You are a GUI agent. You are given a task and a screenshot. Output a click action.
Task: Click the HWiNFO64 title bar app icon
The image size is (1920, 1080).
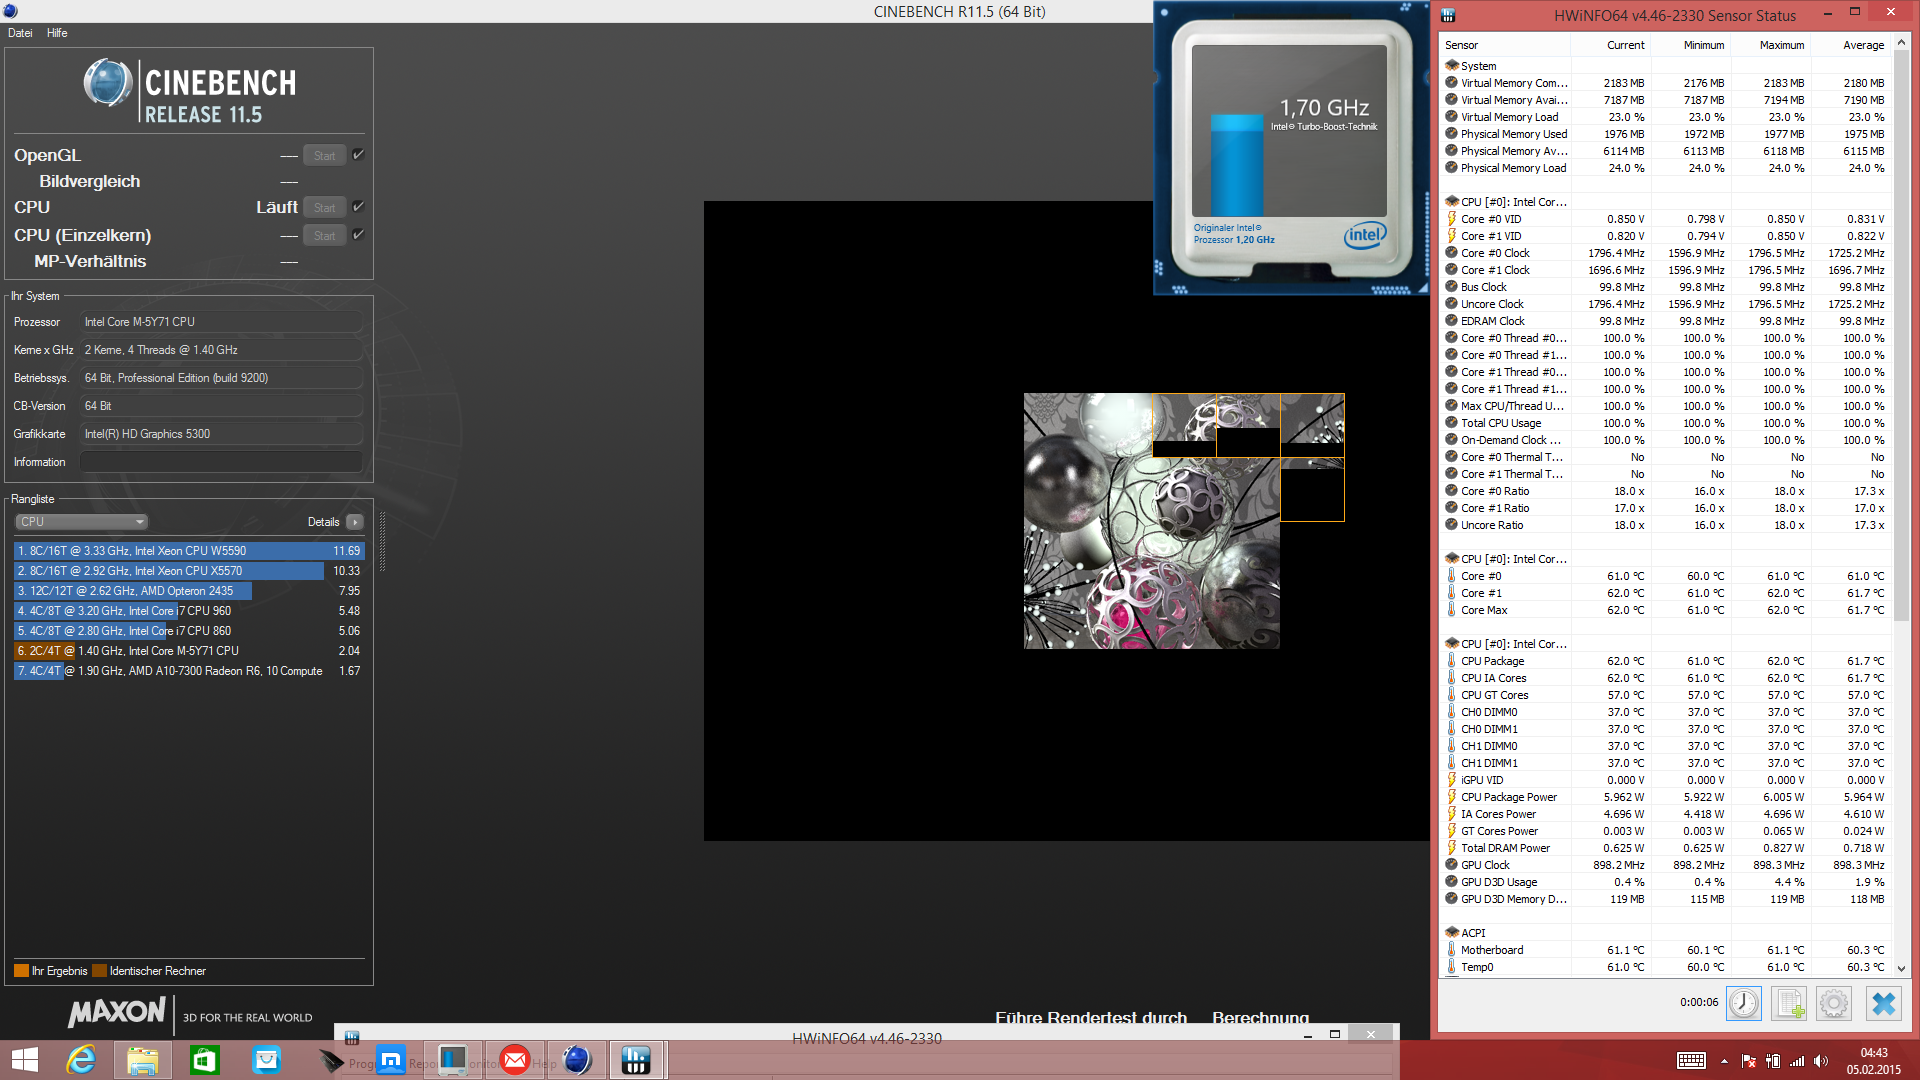pos(1448,15)
